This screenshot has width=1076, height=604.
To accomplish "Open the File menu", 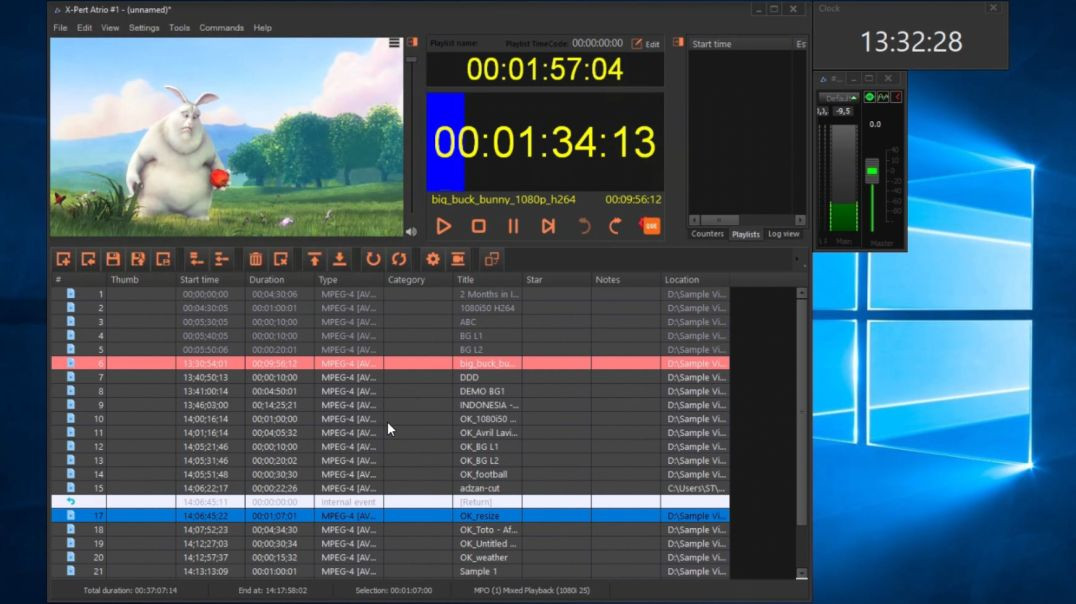I will [60, 28].
